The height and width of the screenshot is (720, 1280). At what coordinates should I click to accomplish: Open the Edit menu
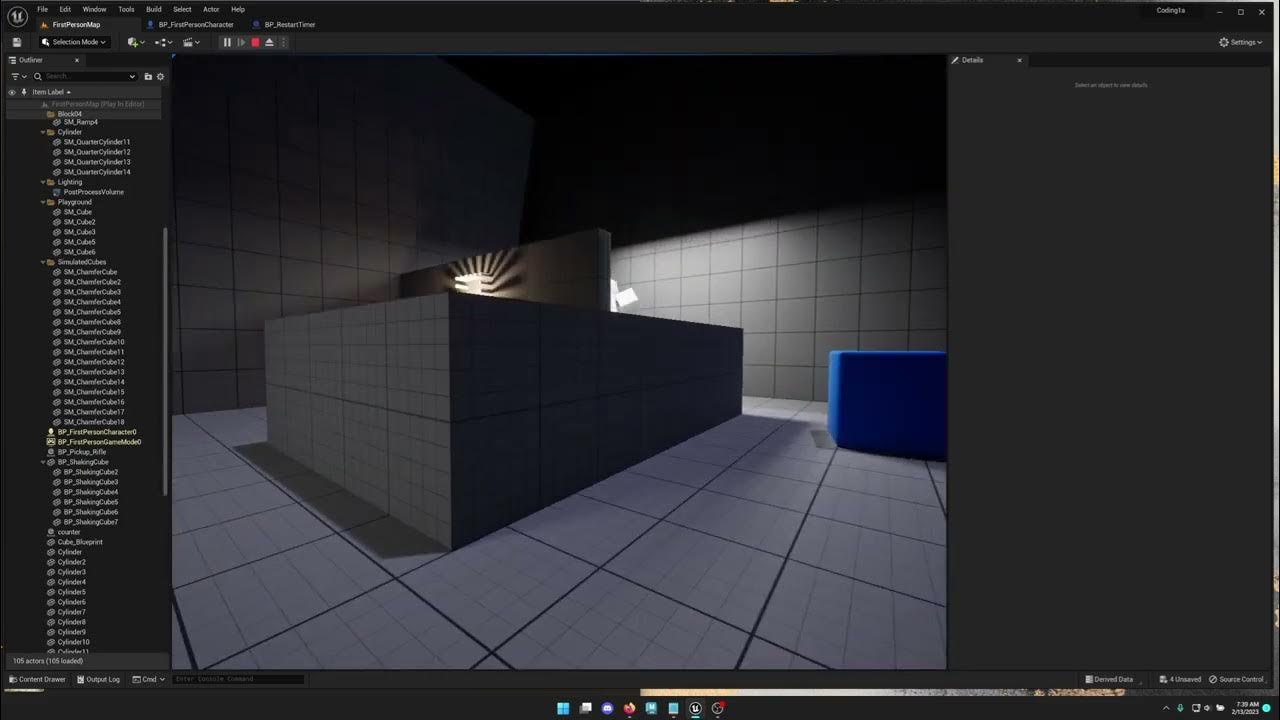coord(65,9)
